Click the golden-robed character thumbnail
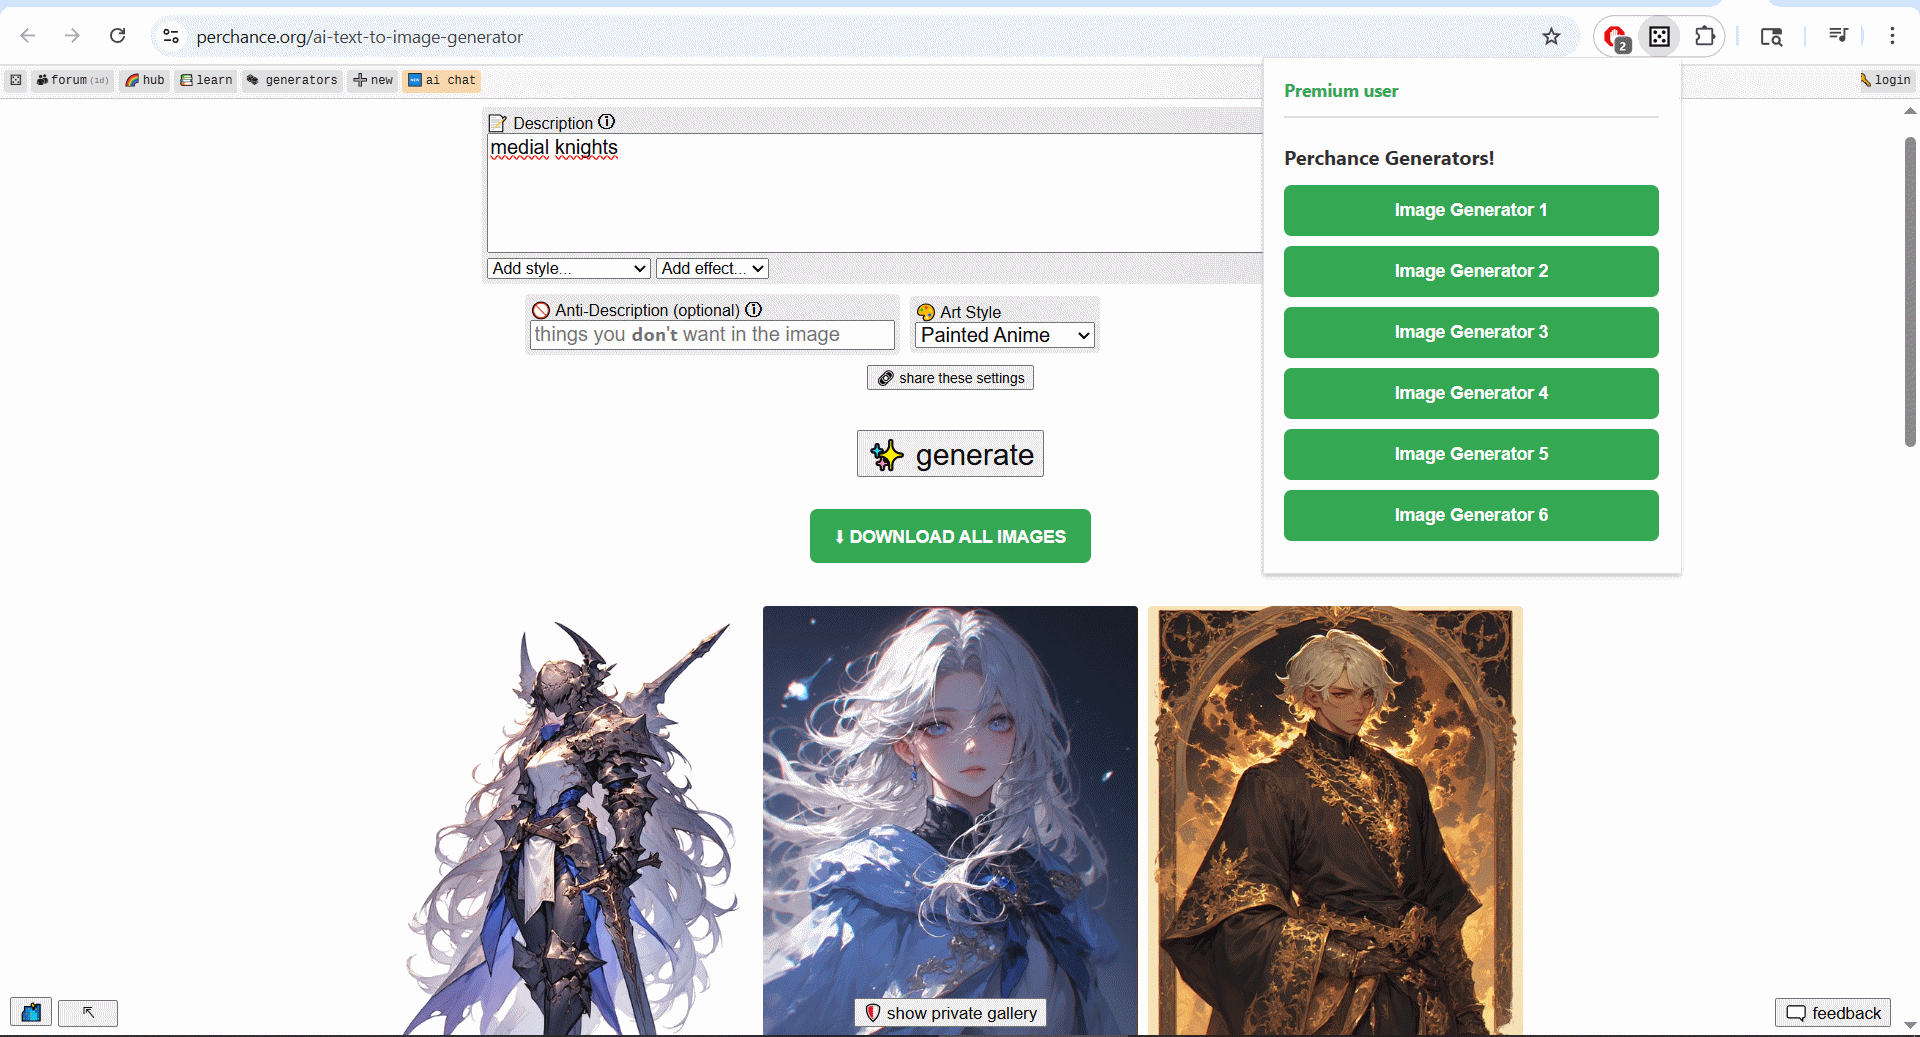Screen dimensions: 1920x1037 (x=1335, y=820)
